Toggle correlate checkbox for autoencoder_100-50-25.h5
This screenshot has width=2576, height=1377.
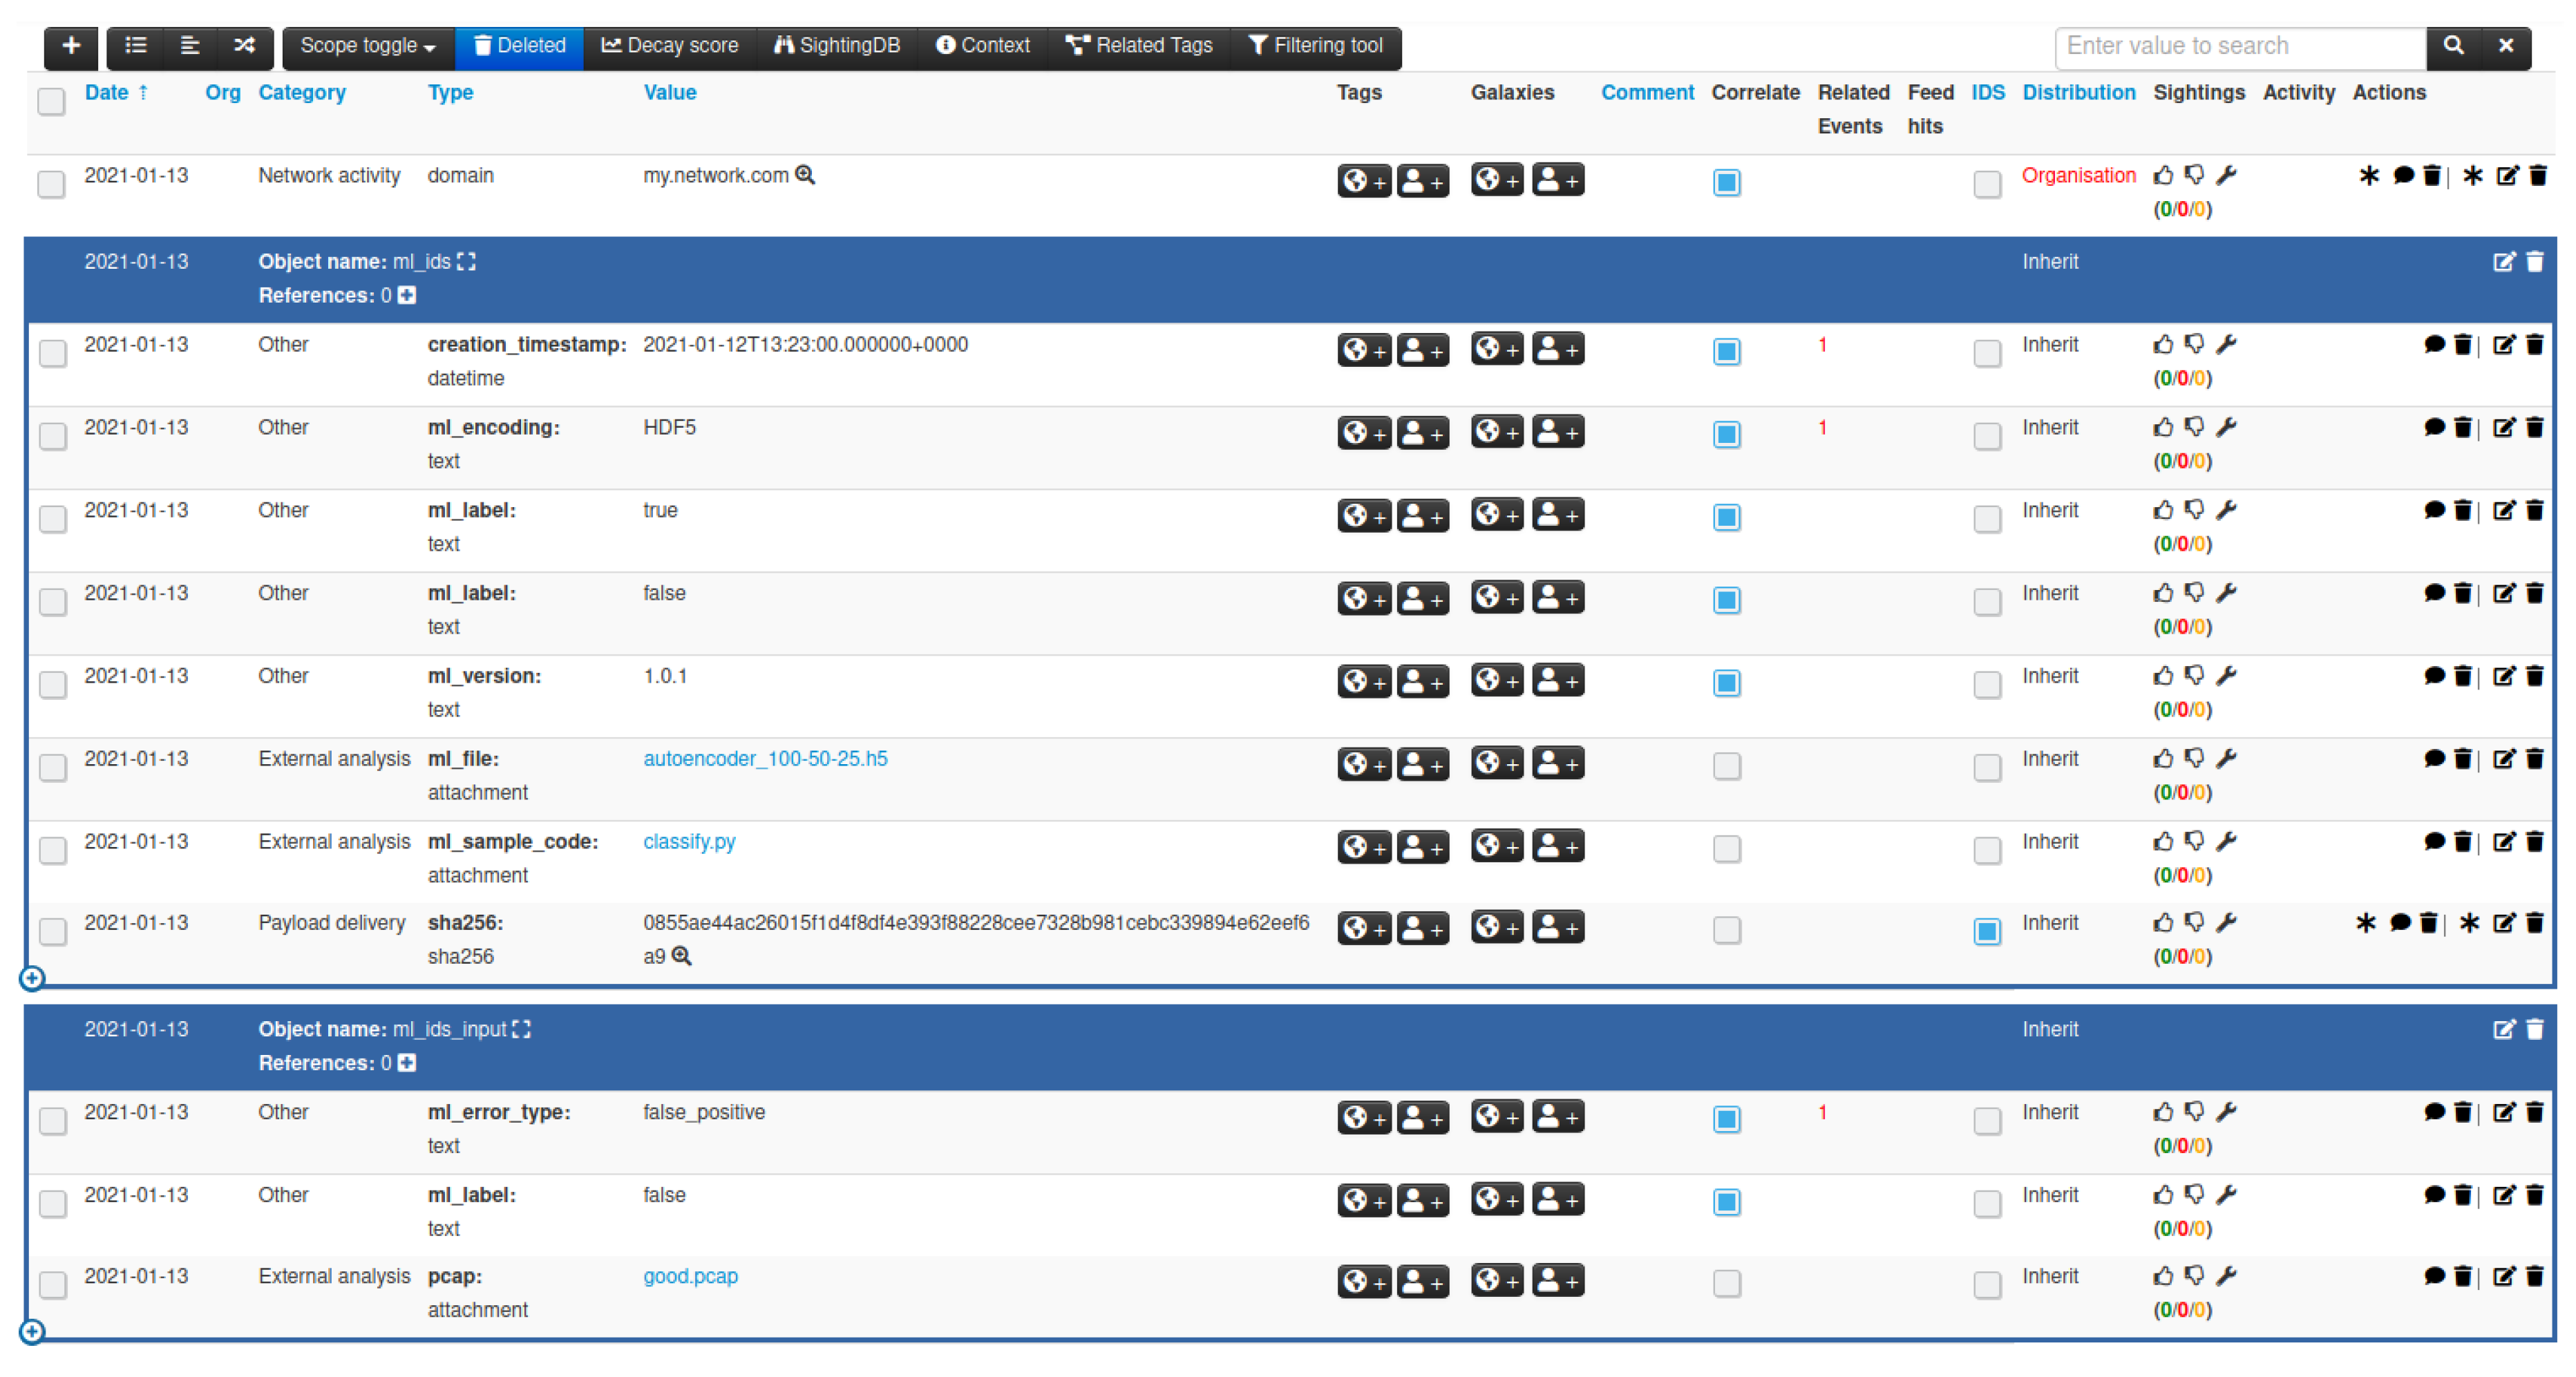pyautogui.click(x=1726, y=767)
